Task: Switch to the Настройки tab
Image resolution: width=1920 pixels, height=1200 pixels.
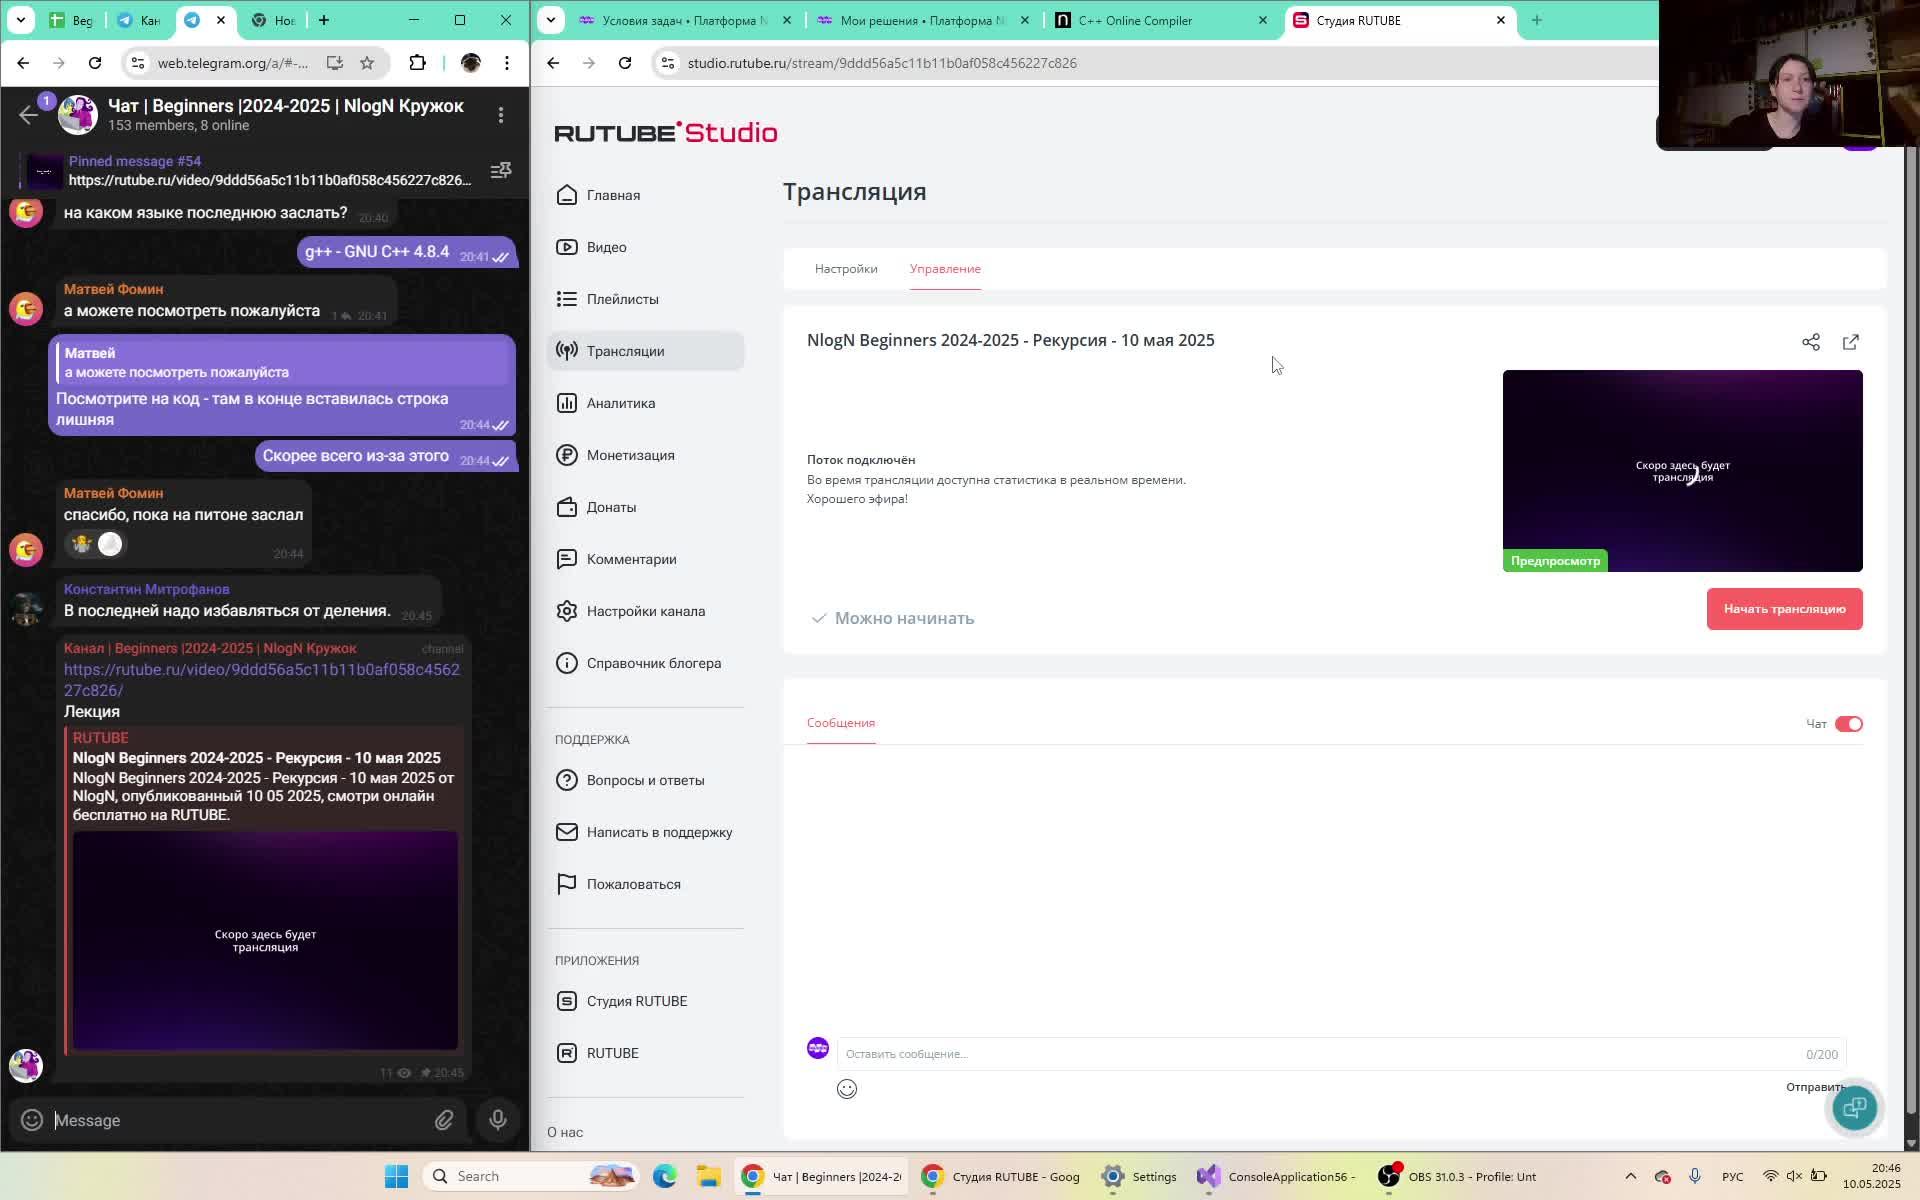Action: click(x=846, y=269)
